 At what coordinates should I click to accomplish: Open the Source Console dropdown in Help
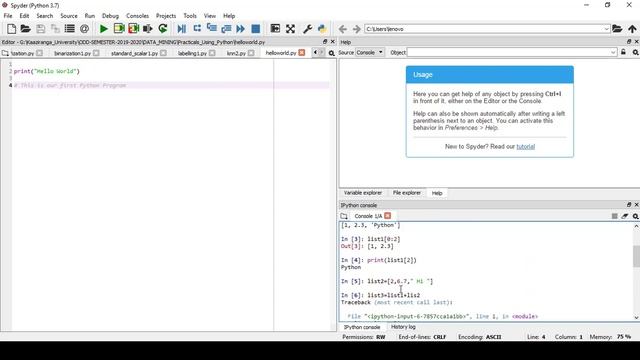click(370, 52)
